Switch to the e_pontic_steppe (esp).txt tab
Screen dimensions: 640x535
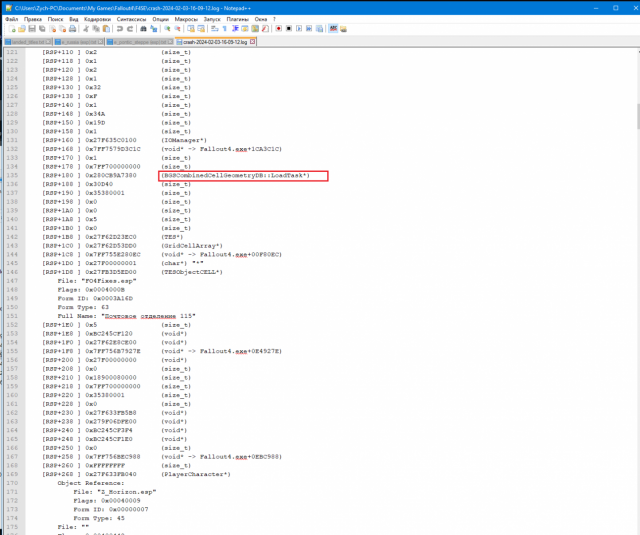click(136, 43)
